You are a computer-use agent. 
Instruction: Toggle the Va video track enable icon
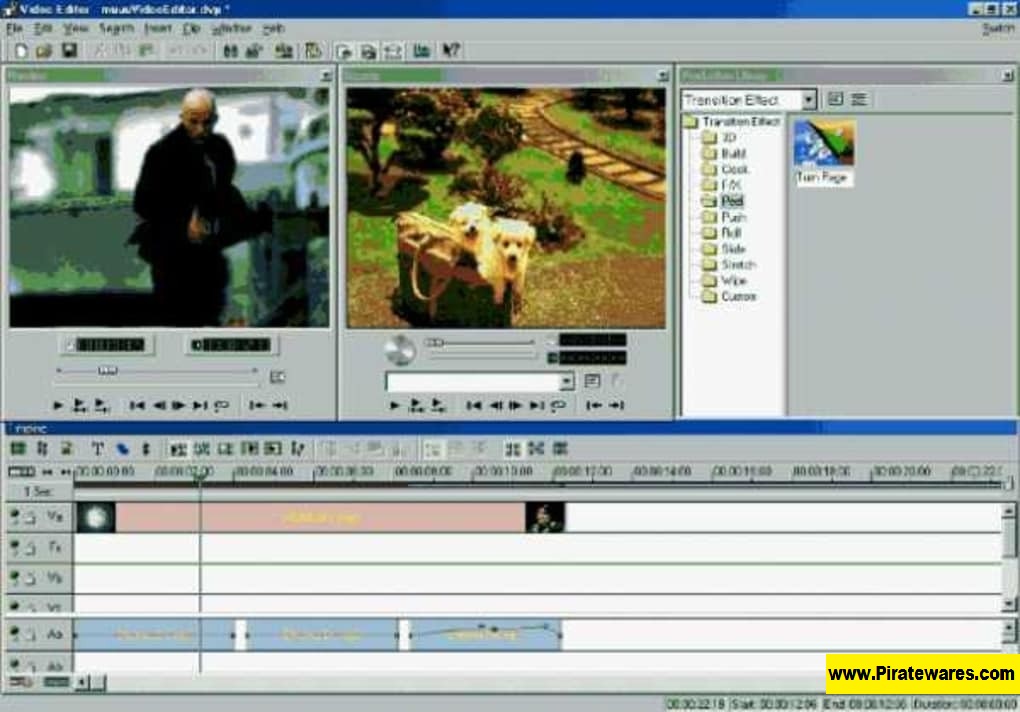click(17, 517)
